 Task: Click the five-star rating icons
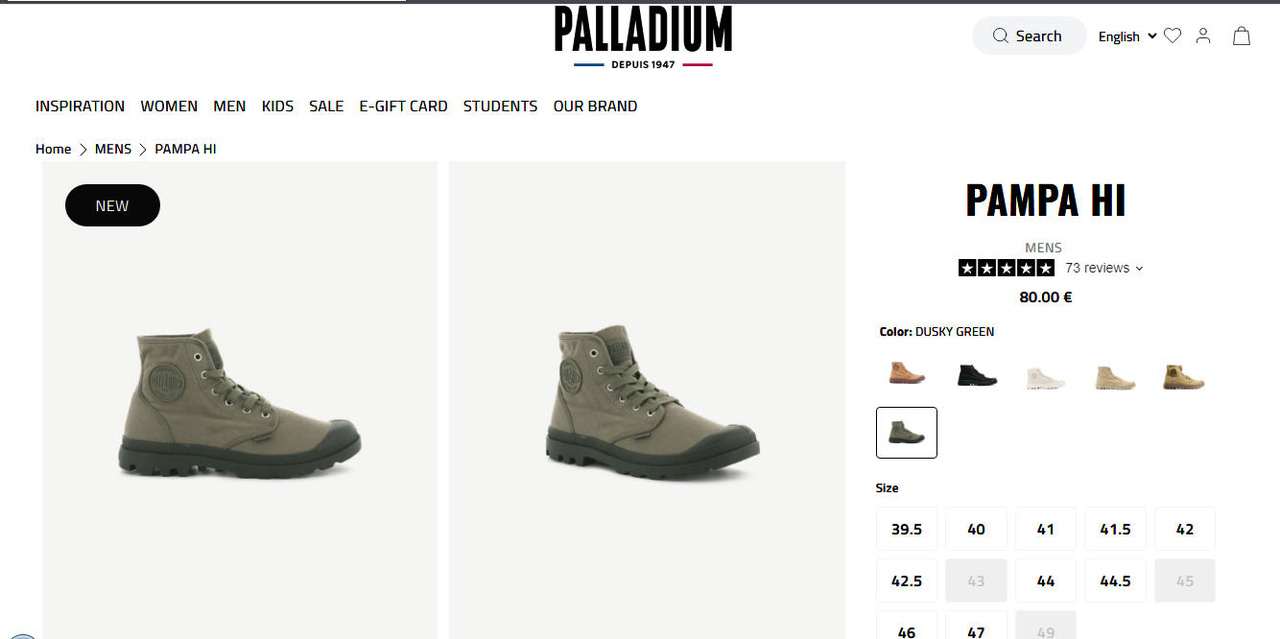click(x=1006, y=268)
